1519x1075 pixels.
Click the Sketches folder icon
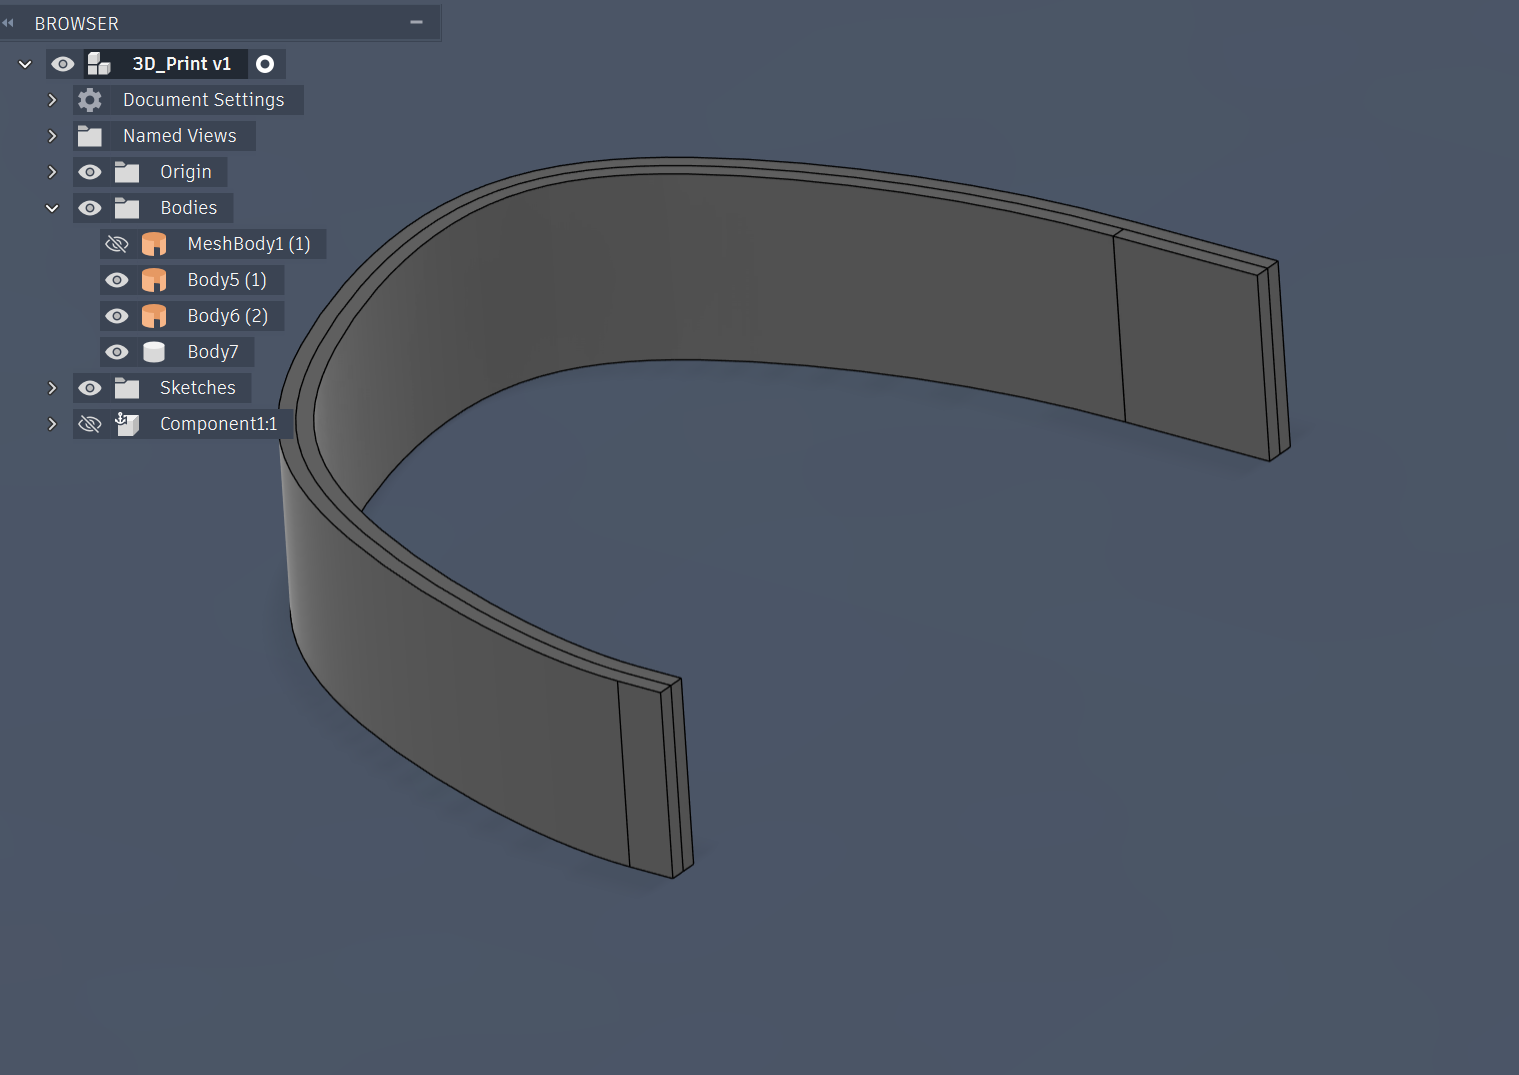(x=127, y=388)
